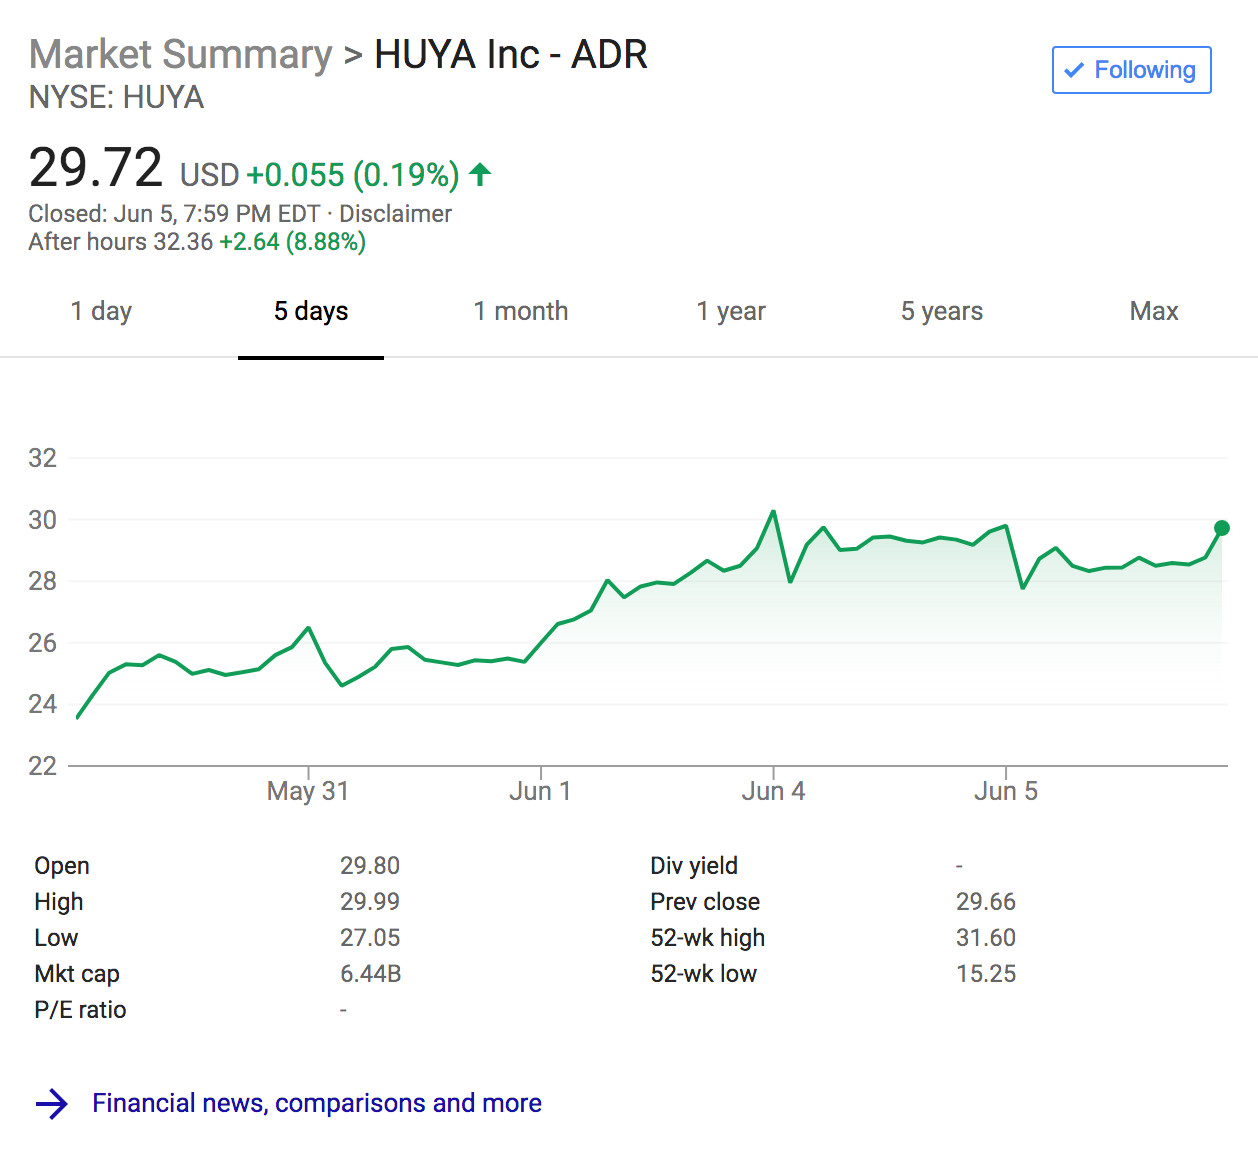Image resolution: width=1258 pixels, height=1168 pixels.
Task: Open Financial news, comparisons and more link
Action: click(x=316, y=1103)
